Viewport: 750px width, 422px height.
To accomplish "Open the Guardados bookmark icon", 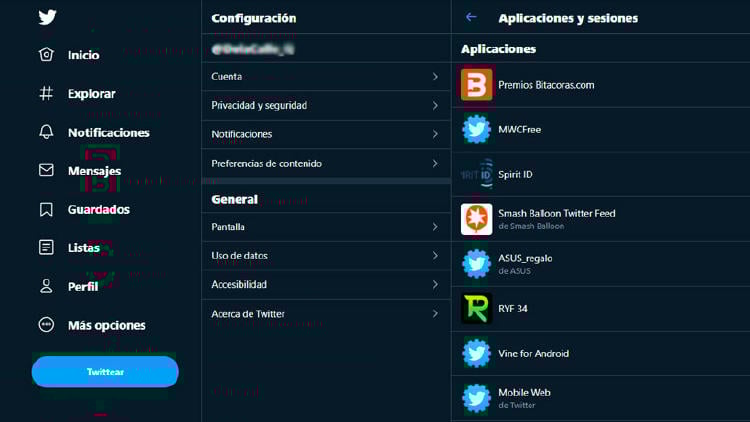I will click(x=46, y=209).
